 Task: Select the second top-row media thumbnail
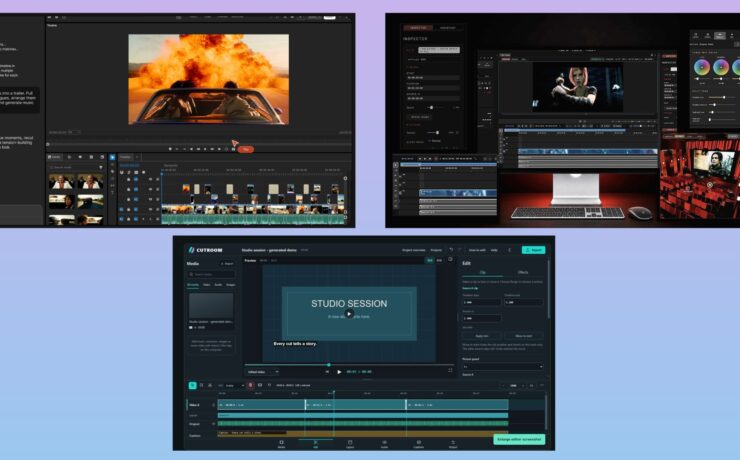point(90,181)
